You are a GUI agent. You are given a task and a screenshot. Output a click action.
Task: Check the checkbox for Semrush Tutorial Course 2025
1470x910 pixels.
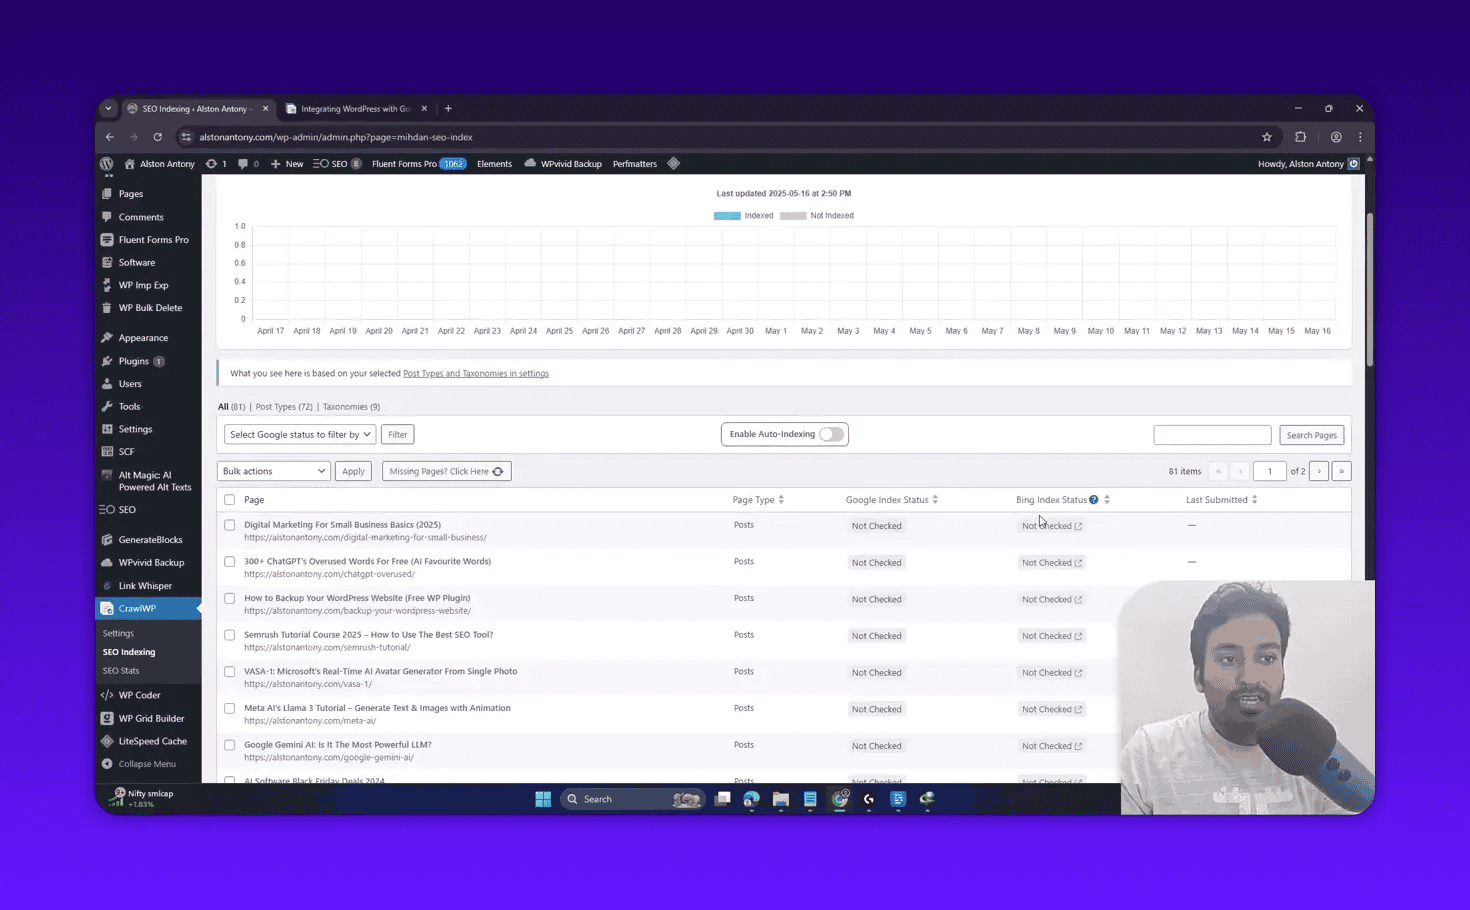coord(229,635)
